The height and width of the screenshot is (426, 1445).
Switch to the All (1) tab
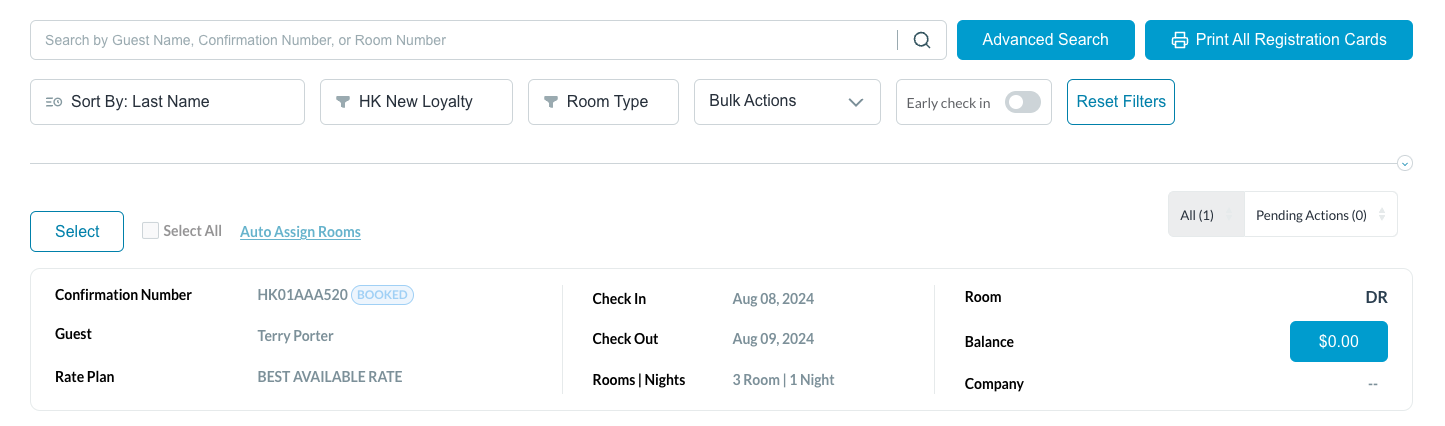point(1206,215)
